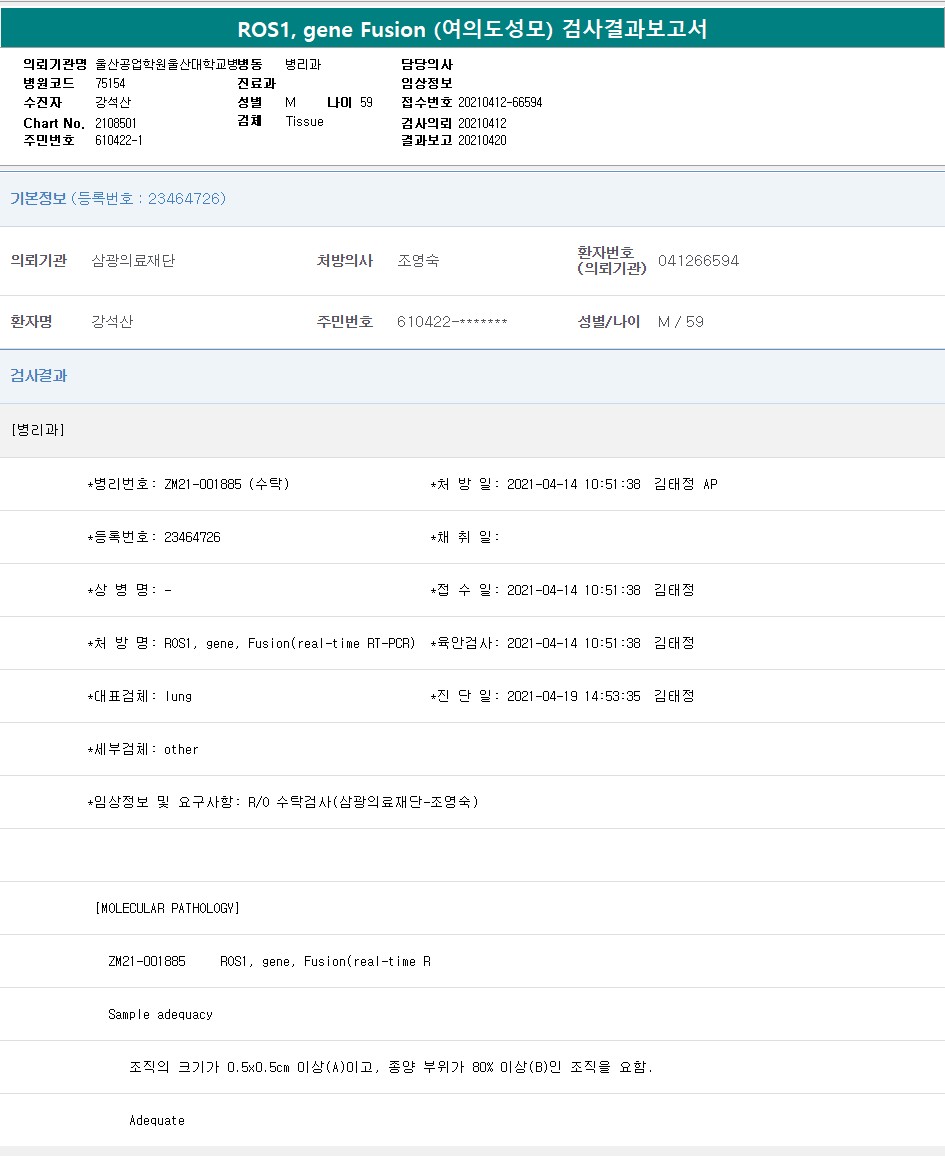Click 세부검체 value other
Image resolution: width=945 pixels, height=1156 pixels.
(181, 749)
